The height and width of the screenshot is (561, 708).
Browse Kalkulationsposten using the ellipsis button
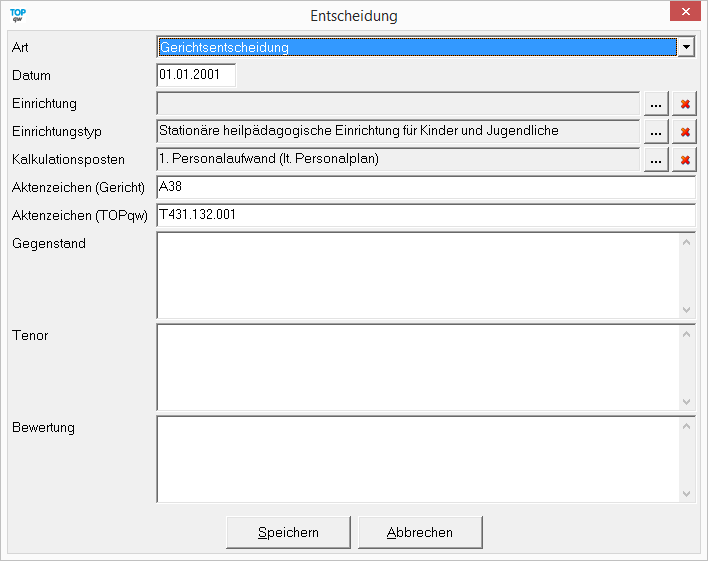[x=656, y=160]
